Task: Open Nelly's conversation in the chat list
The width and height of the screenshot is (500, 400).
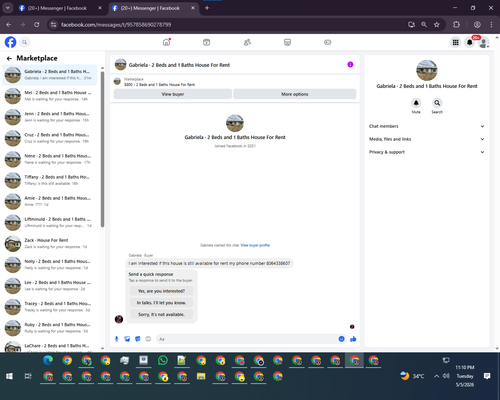Action: [x=50, y=265]
